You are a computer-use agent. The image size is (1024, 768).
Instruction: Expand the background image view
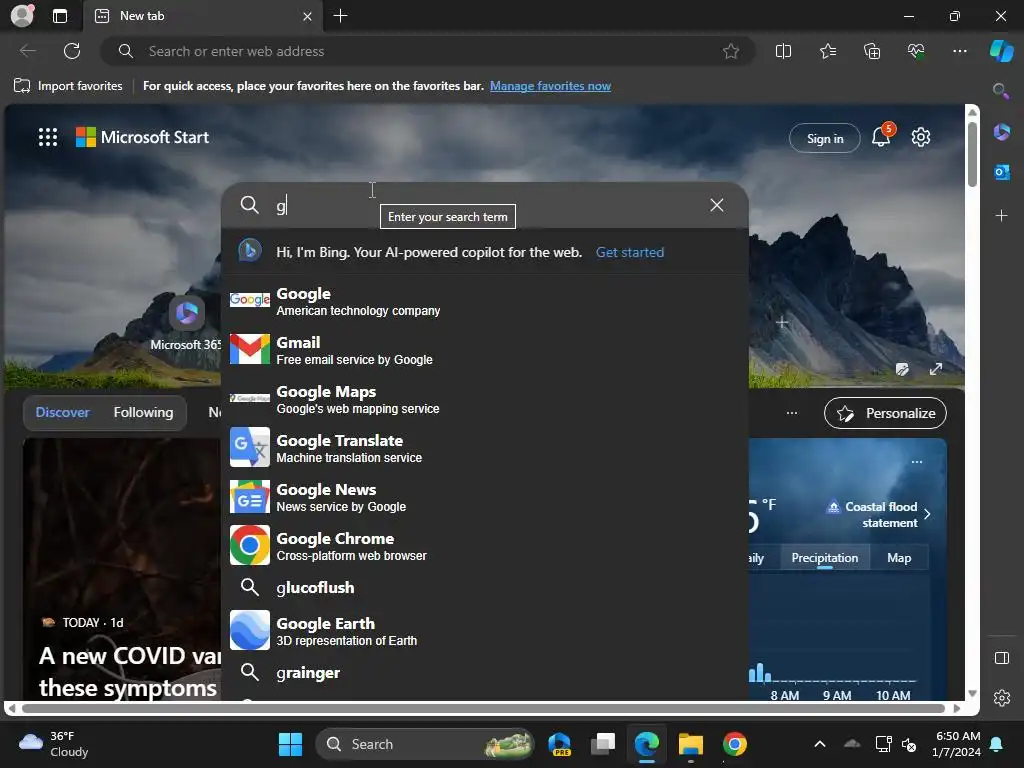click(x=936, y=369)
